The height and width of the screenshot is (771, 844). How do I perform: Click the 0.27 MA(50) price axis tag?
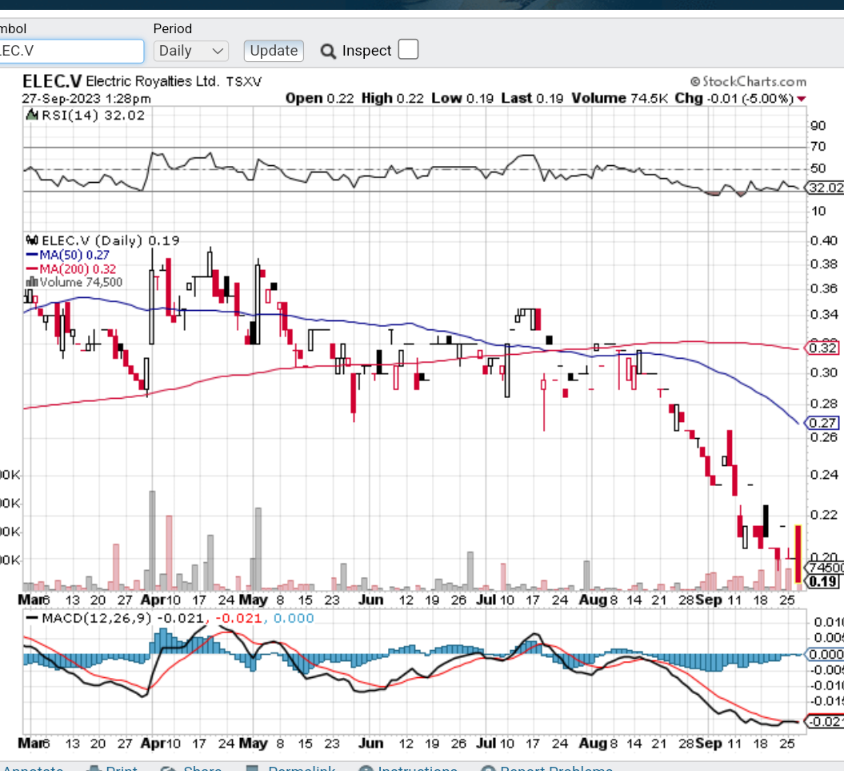pos(825,423)
